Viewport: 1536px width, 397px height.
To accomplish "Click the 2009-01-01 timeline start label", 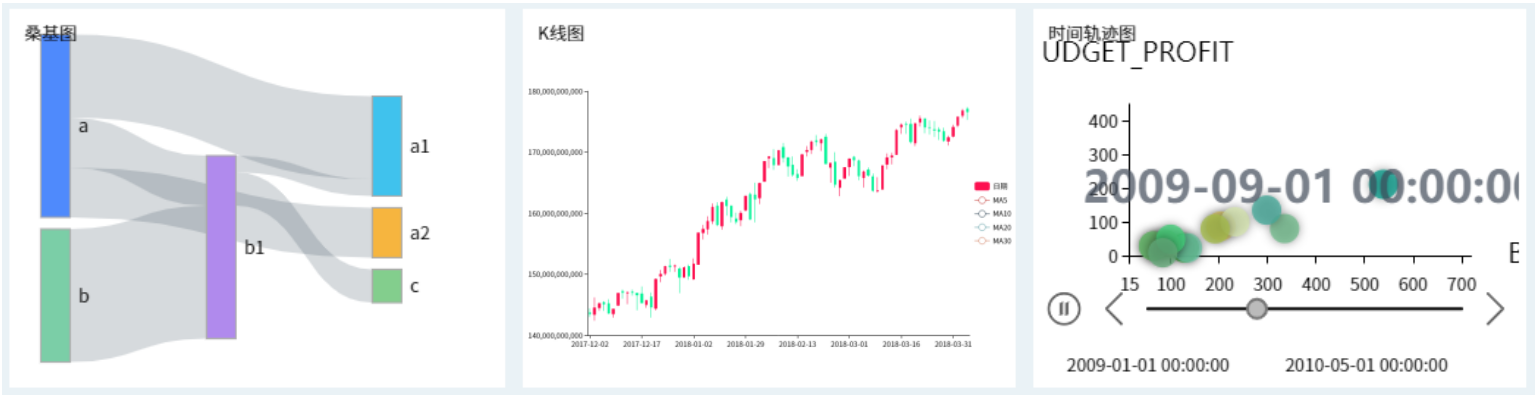I will pos(1148,365).
